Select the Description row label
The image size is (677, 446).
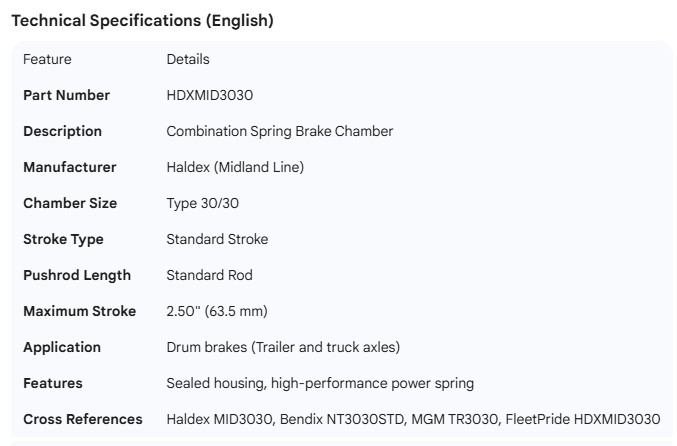pyautogui.click(x=62, y=131)
